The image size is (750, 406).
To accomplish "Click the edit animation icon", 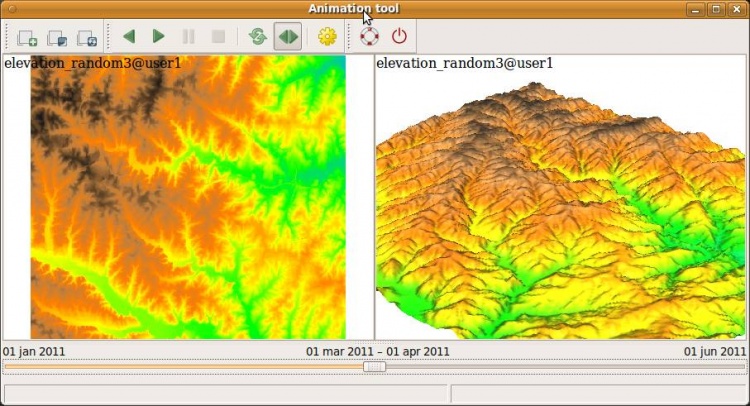I will coord(57,37).
